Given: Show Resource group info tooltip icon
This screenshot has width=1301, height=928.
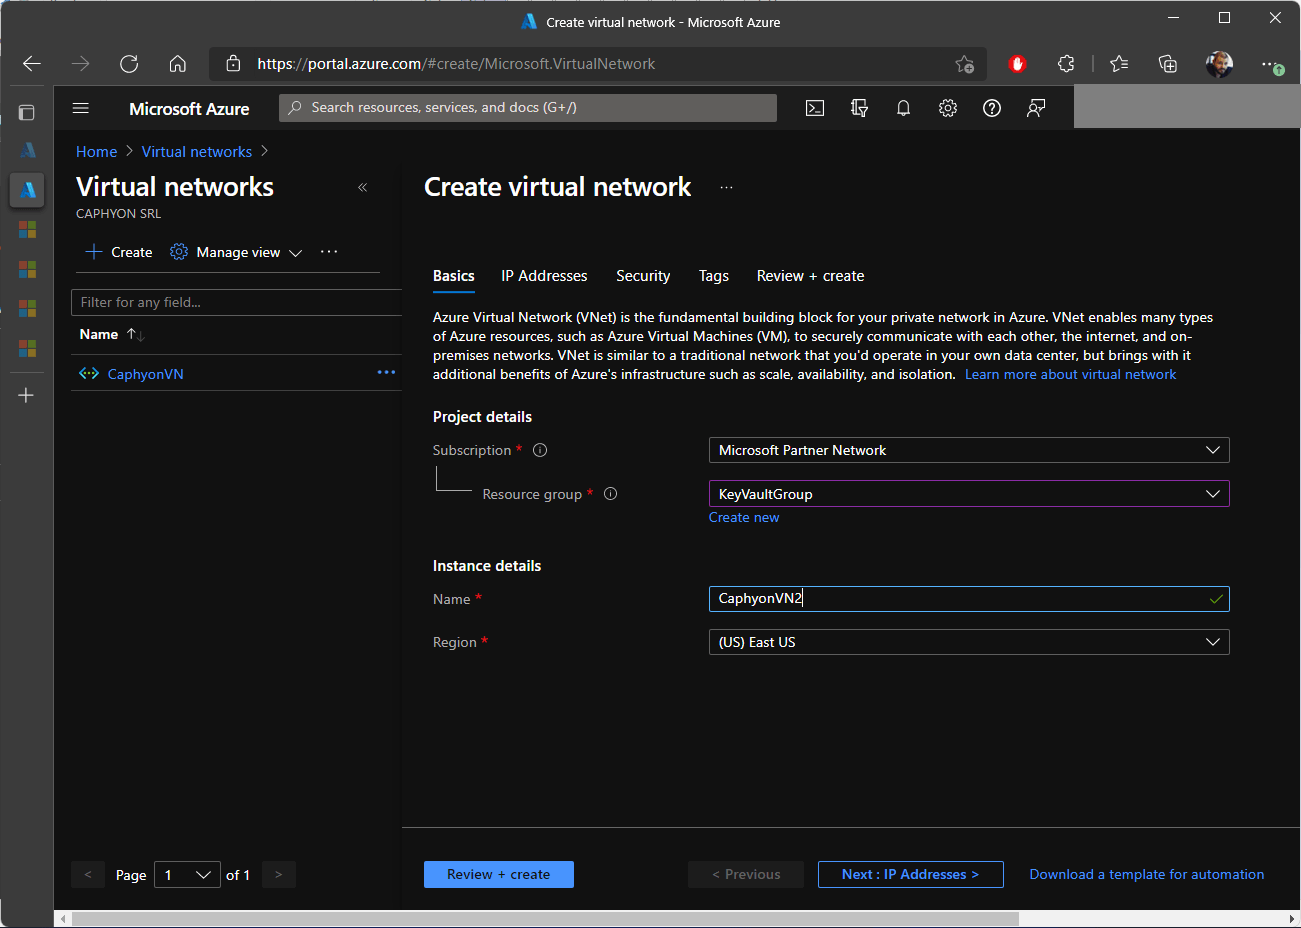Looking at the screenshot, I should point(611,493).
